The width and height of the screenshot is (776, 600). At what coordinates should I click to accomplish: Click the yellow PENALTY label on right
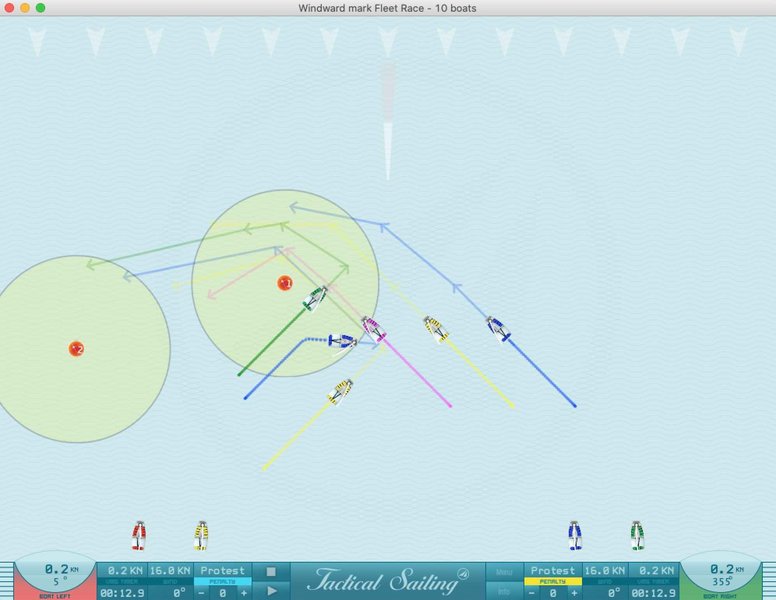coord(553,582)
